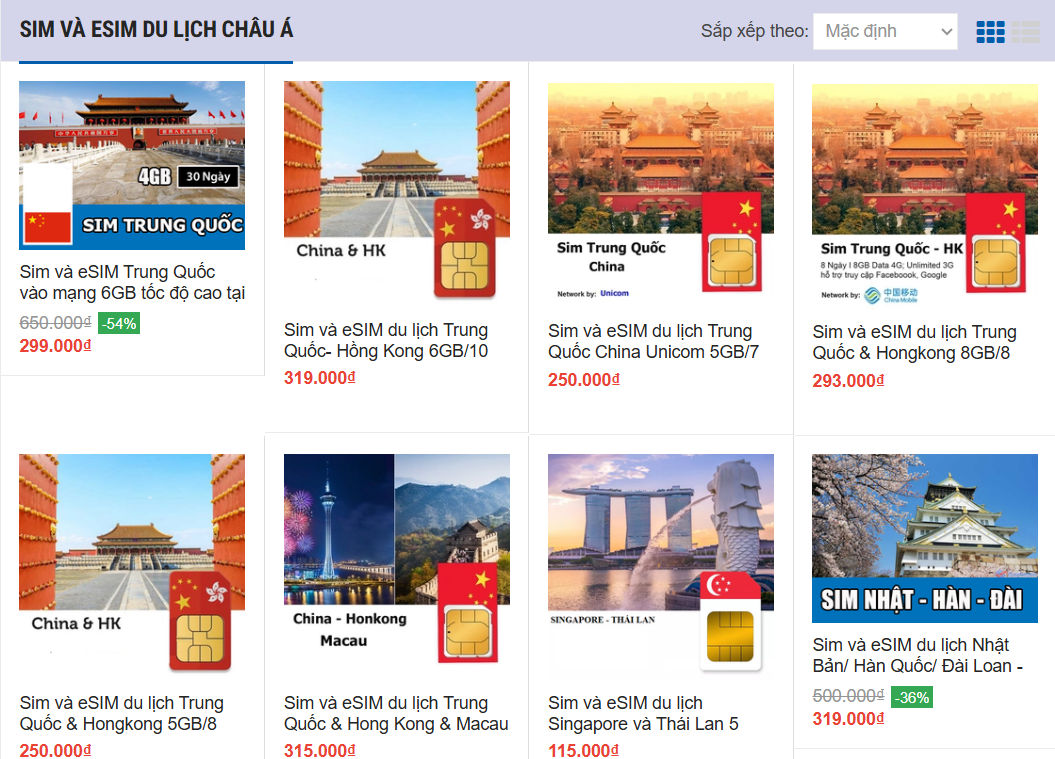
Task: Open link Trung Quốc & Hong Kong & Macau
Action: coord(396,713)
